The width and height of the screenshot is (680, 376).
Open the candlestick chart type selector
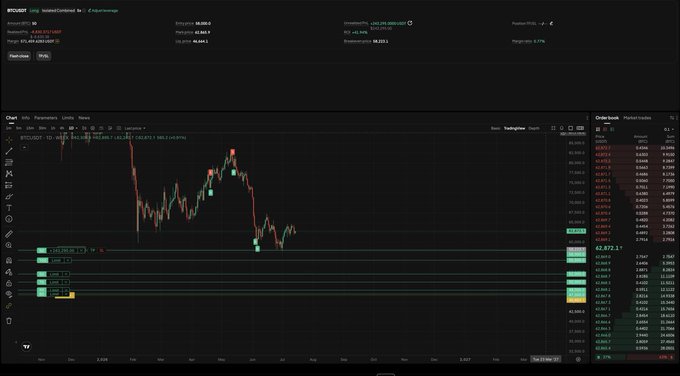84,128
